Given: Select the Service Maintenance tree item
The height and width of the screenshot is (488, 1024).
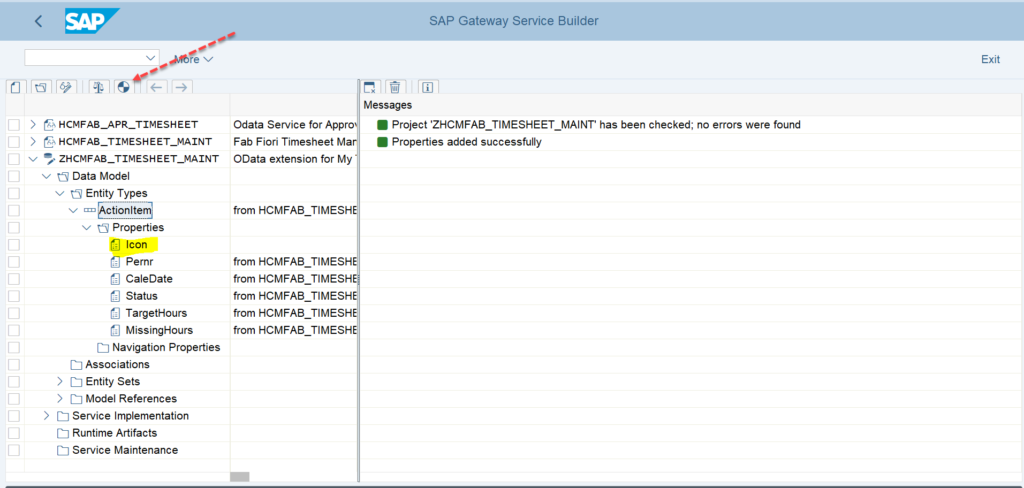Looking at the screenshot, I should [125, 450].
